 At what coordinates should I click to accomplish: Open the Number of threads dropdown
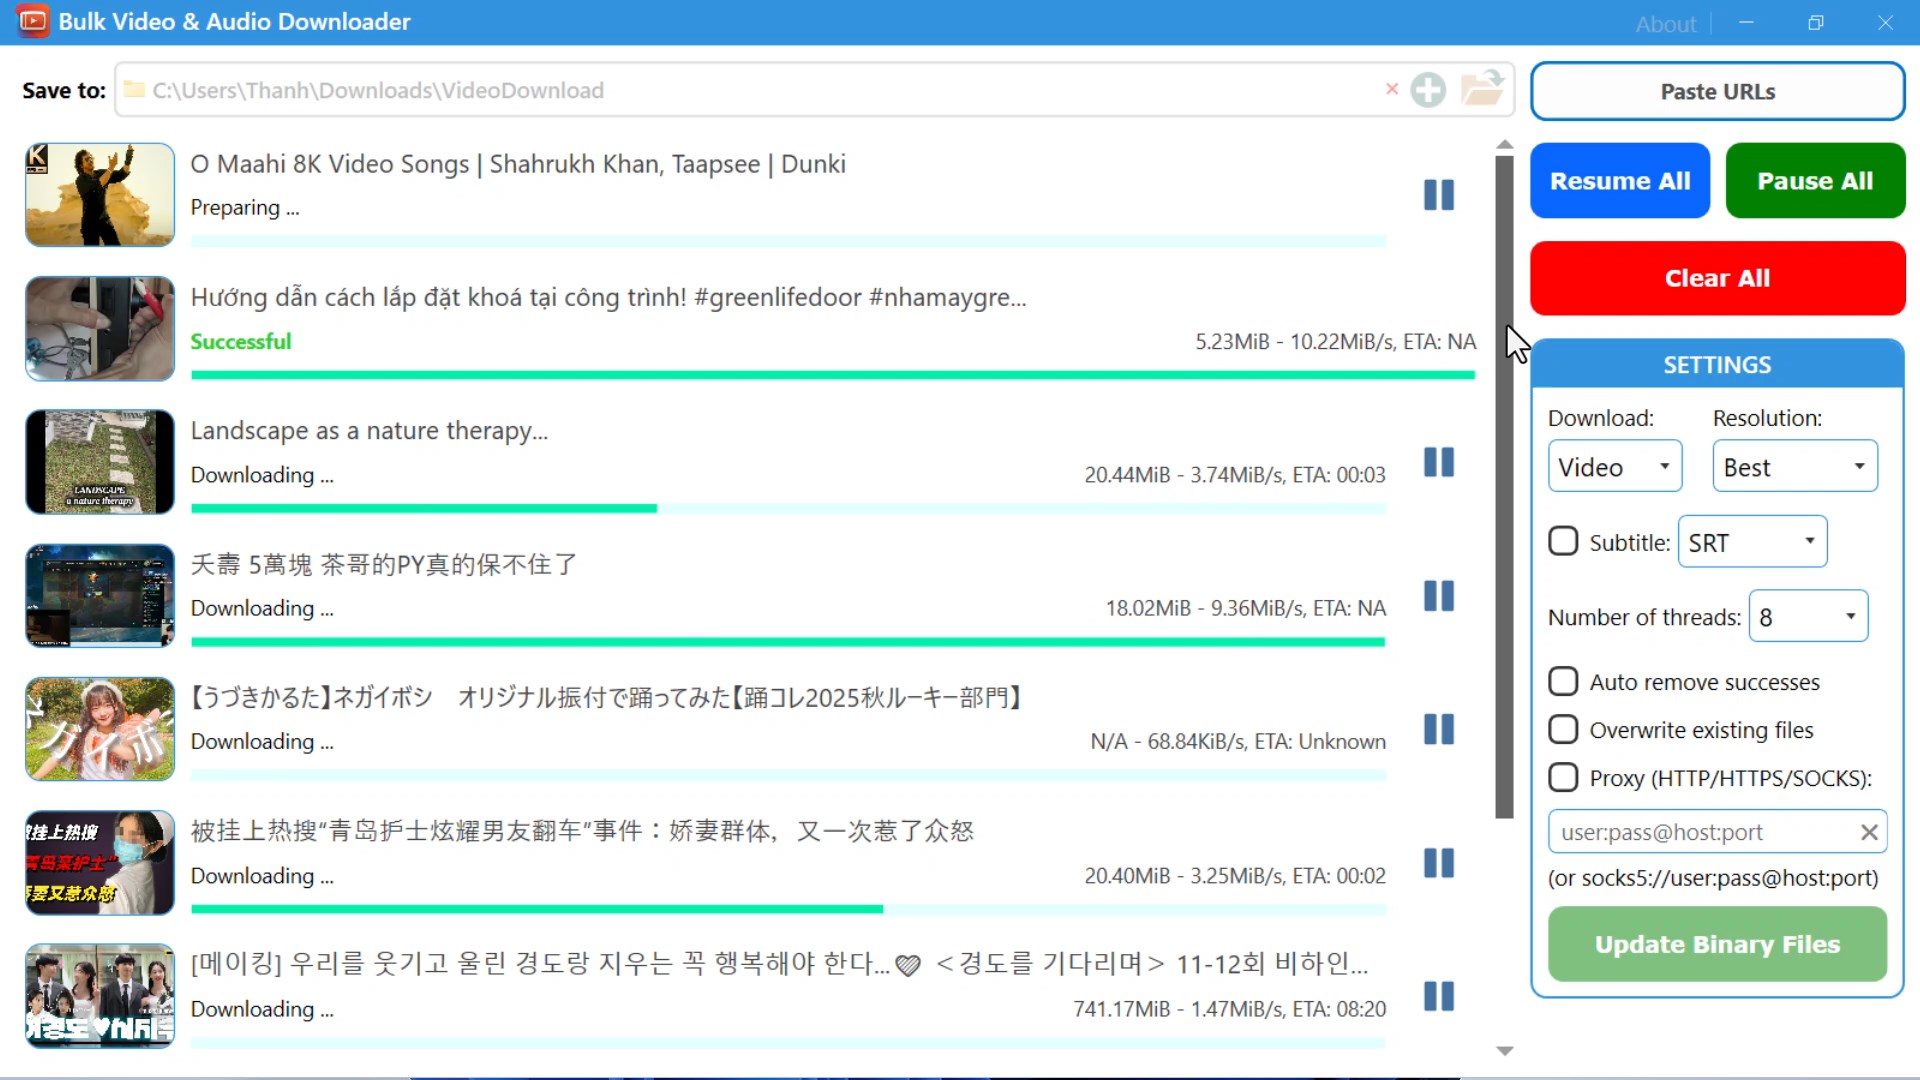tap(1807, 617)
